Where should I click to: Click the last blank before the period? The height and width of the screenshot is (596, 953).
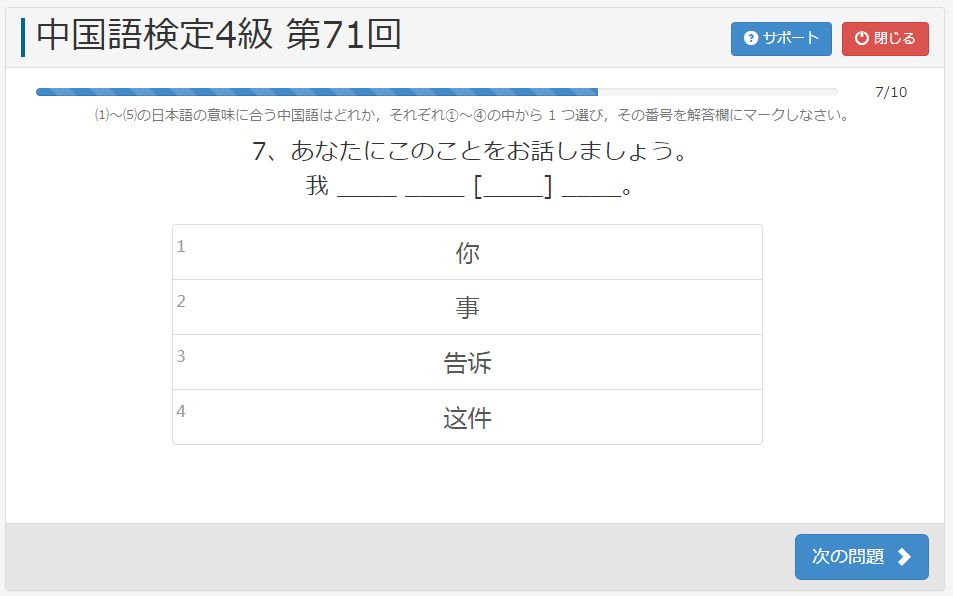click(591, 187)
